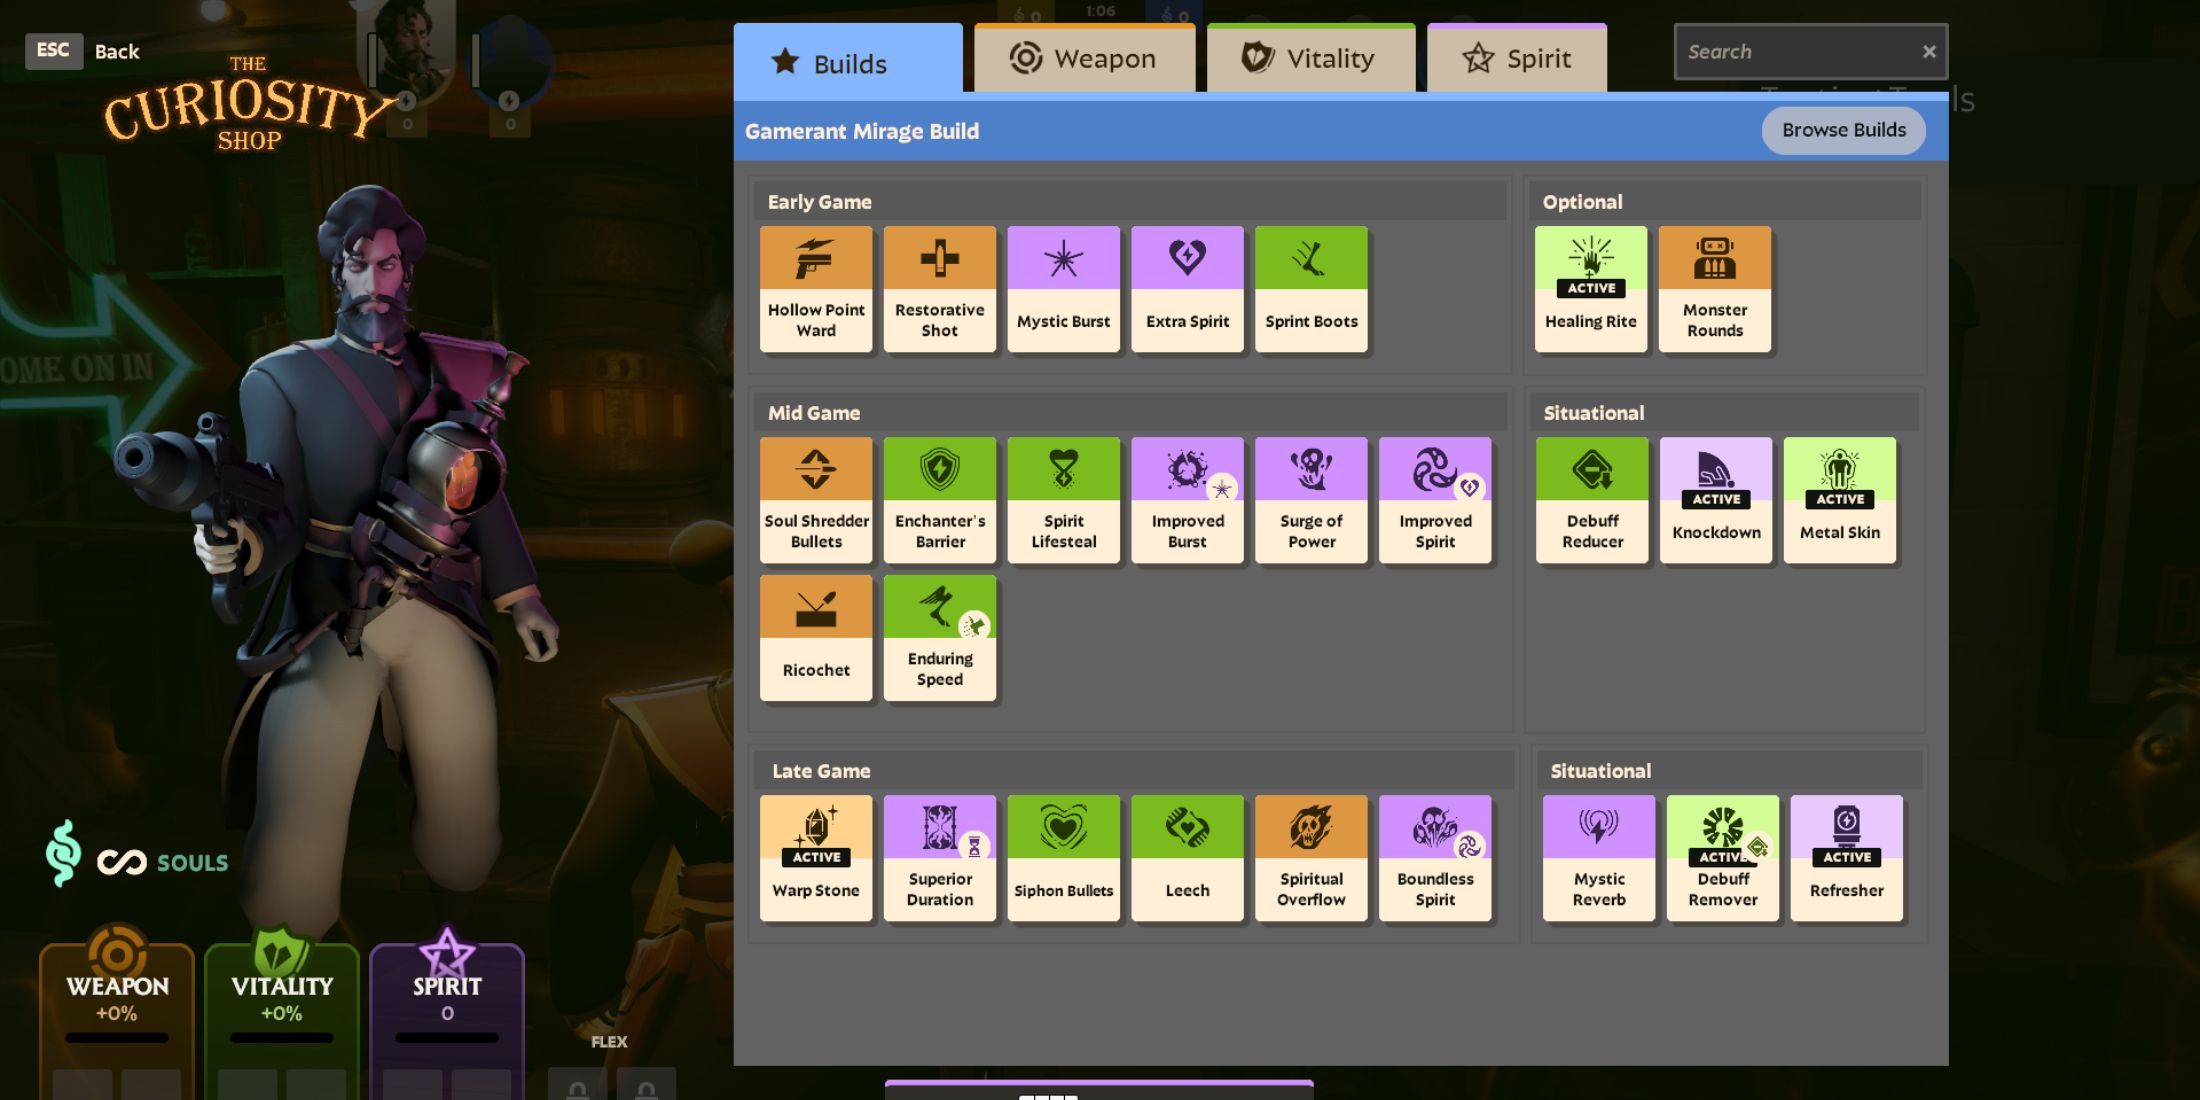Toggle the Knockdown active situational ability
Viewport: 2200px width, 1100px height.
pyautogui.click(x=1716, y=498)
